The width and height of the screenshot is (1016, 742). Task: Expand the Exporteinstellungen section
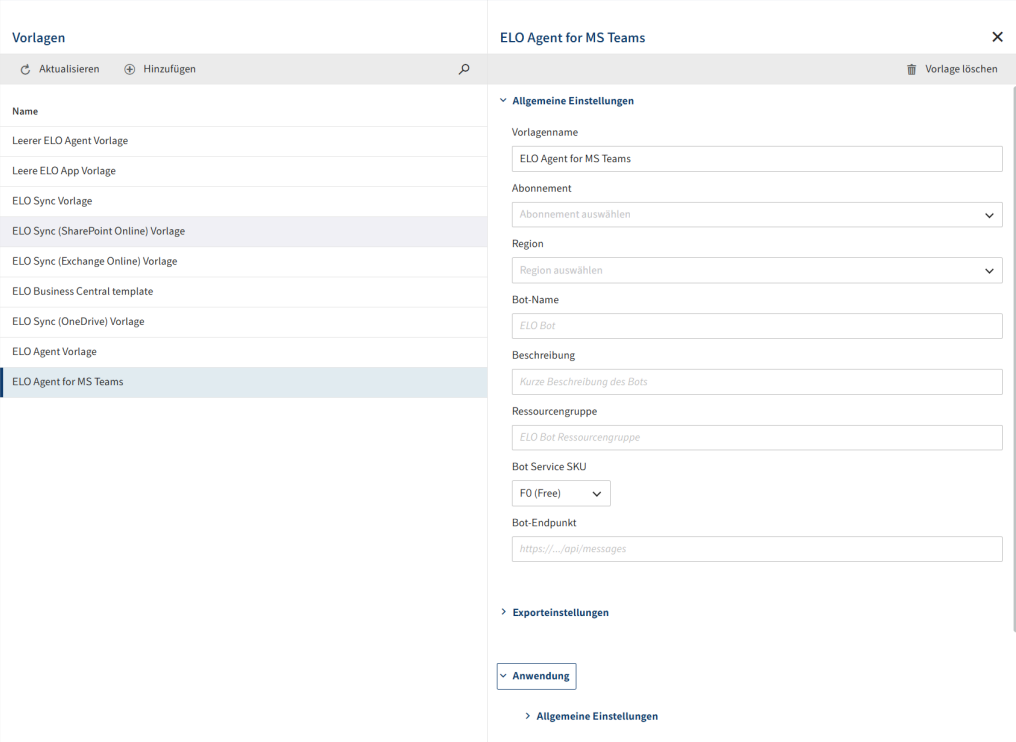click(554, 612)
